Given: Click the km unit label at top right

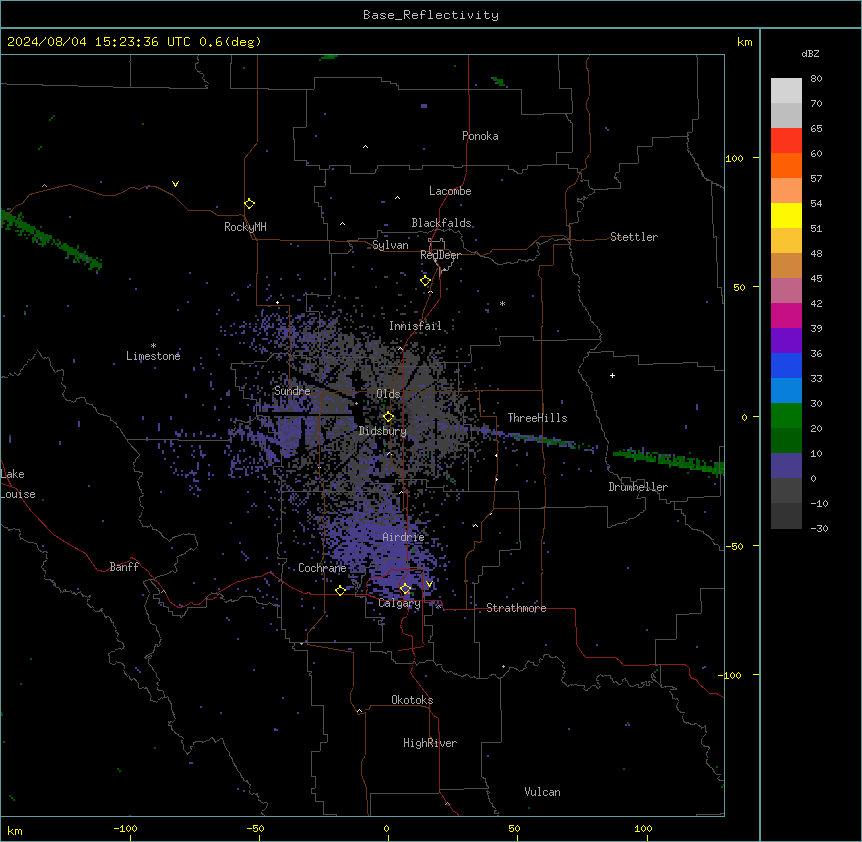Looking at the screenshot, I should tap(744, 42).
